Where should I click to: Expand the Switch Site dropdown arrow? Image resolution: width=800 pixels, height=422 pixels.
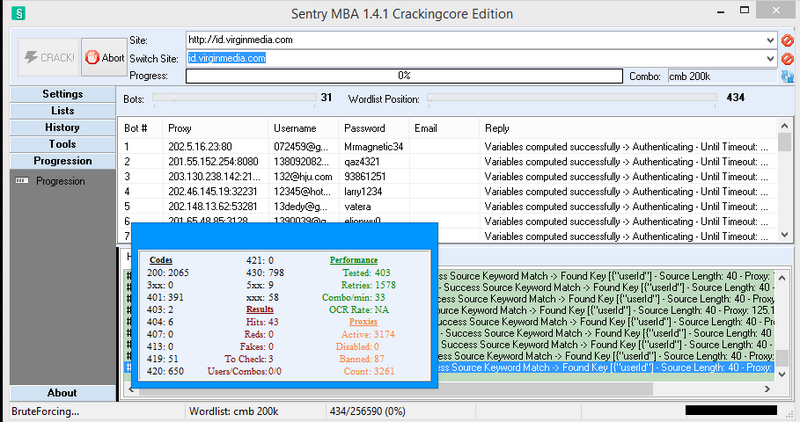(770, 59)
